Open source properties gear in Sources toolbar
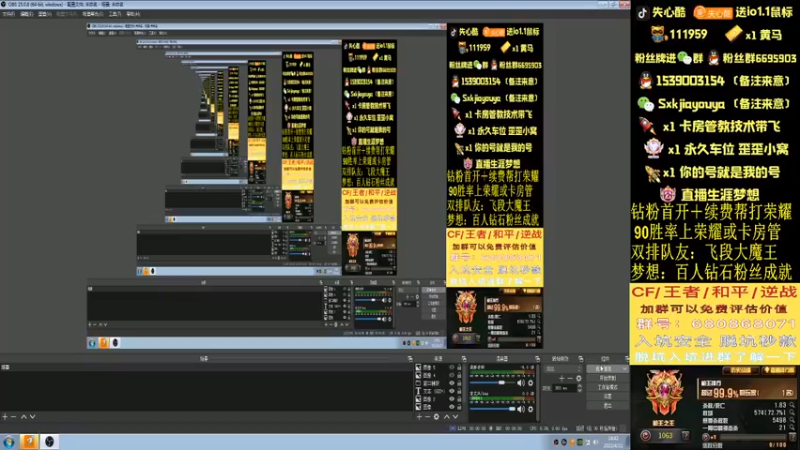 [436, 417]
